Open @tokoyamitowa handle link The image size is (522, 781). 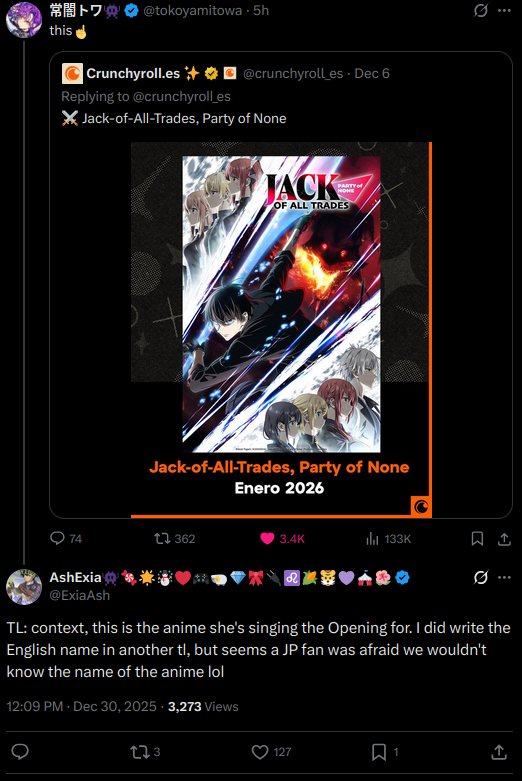pos(193,10)
